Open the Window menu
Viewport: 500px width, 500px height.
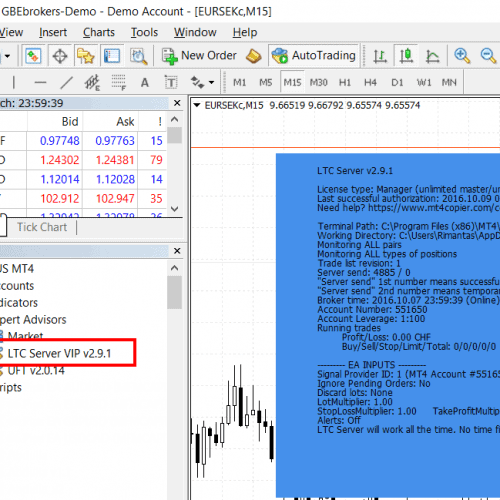tap(195, 32)
